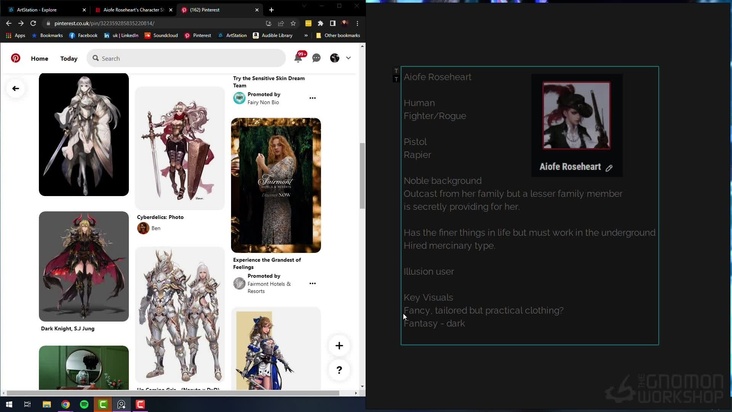Open Chrome side panel icon
Image resolution: width=732 pixels, height=412 pixels.
click(332, 23)
